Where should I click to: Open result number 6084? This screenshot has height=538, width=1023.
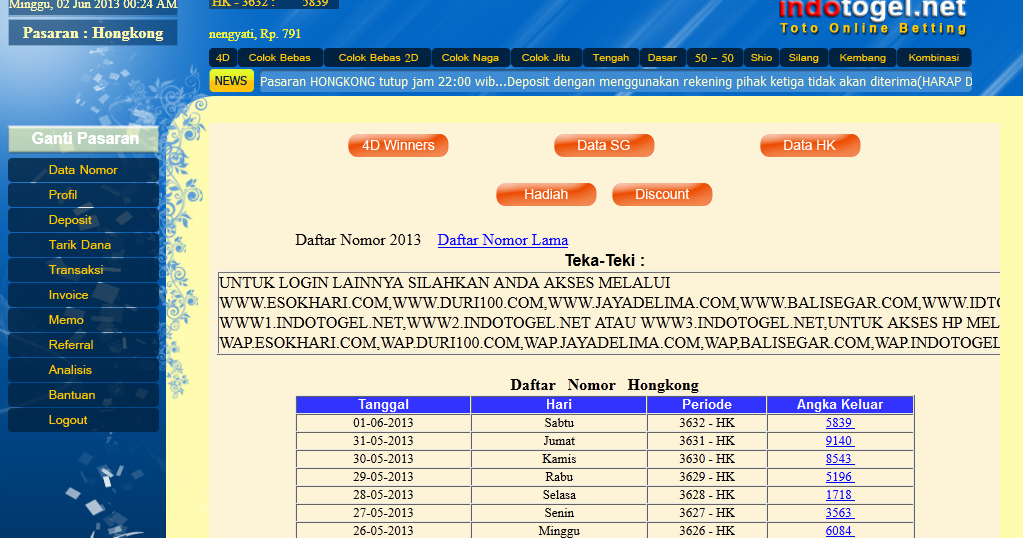click(840, 531)
